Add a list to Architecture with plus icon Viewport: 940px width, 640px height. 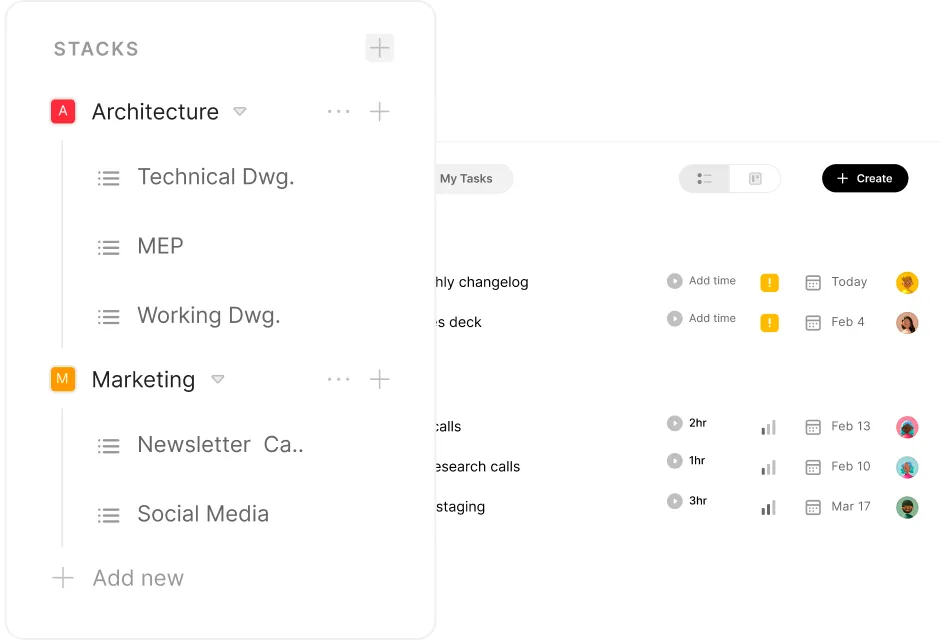[379, 111]
